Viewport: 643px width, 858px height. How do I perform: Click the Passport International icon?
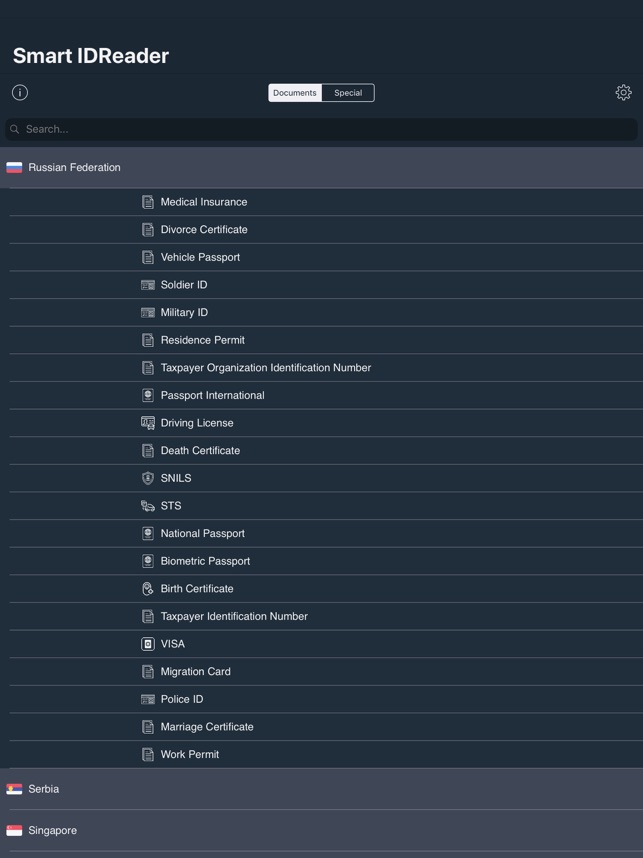pyautogui.click(x=148, y=395)
